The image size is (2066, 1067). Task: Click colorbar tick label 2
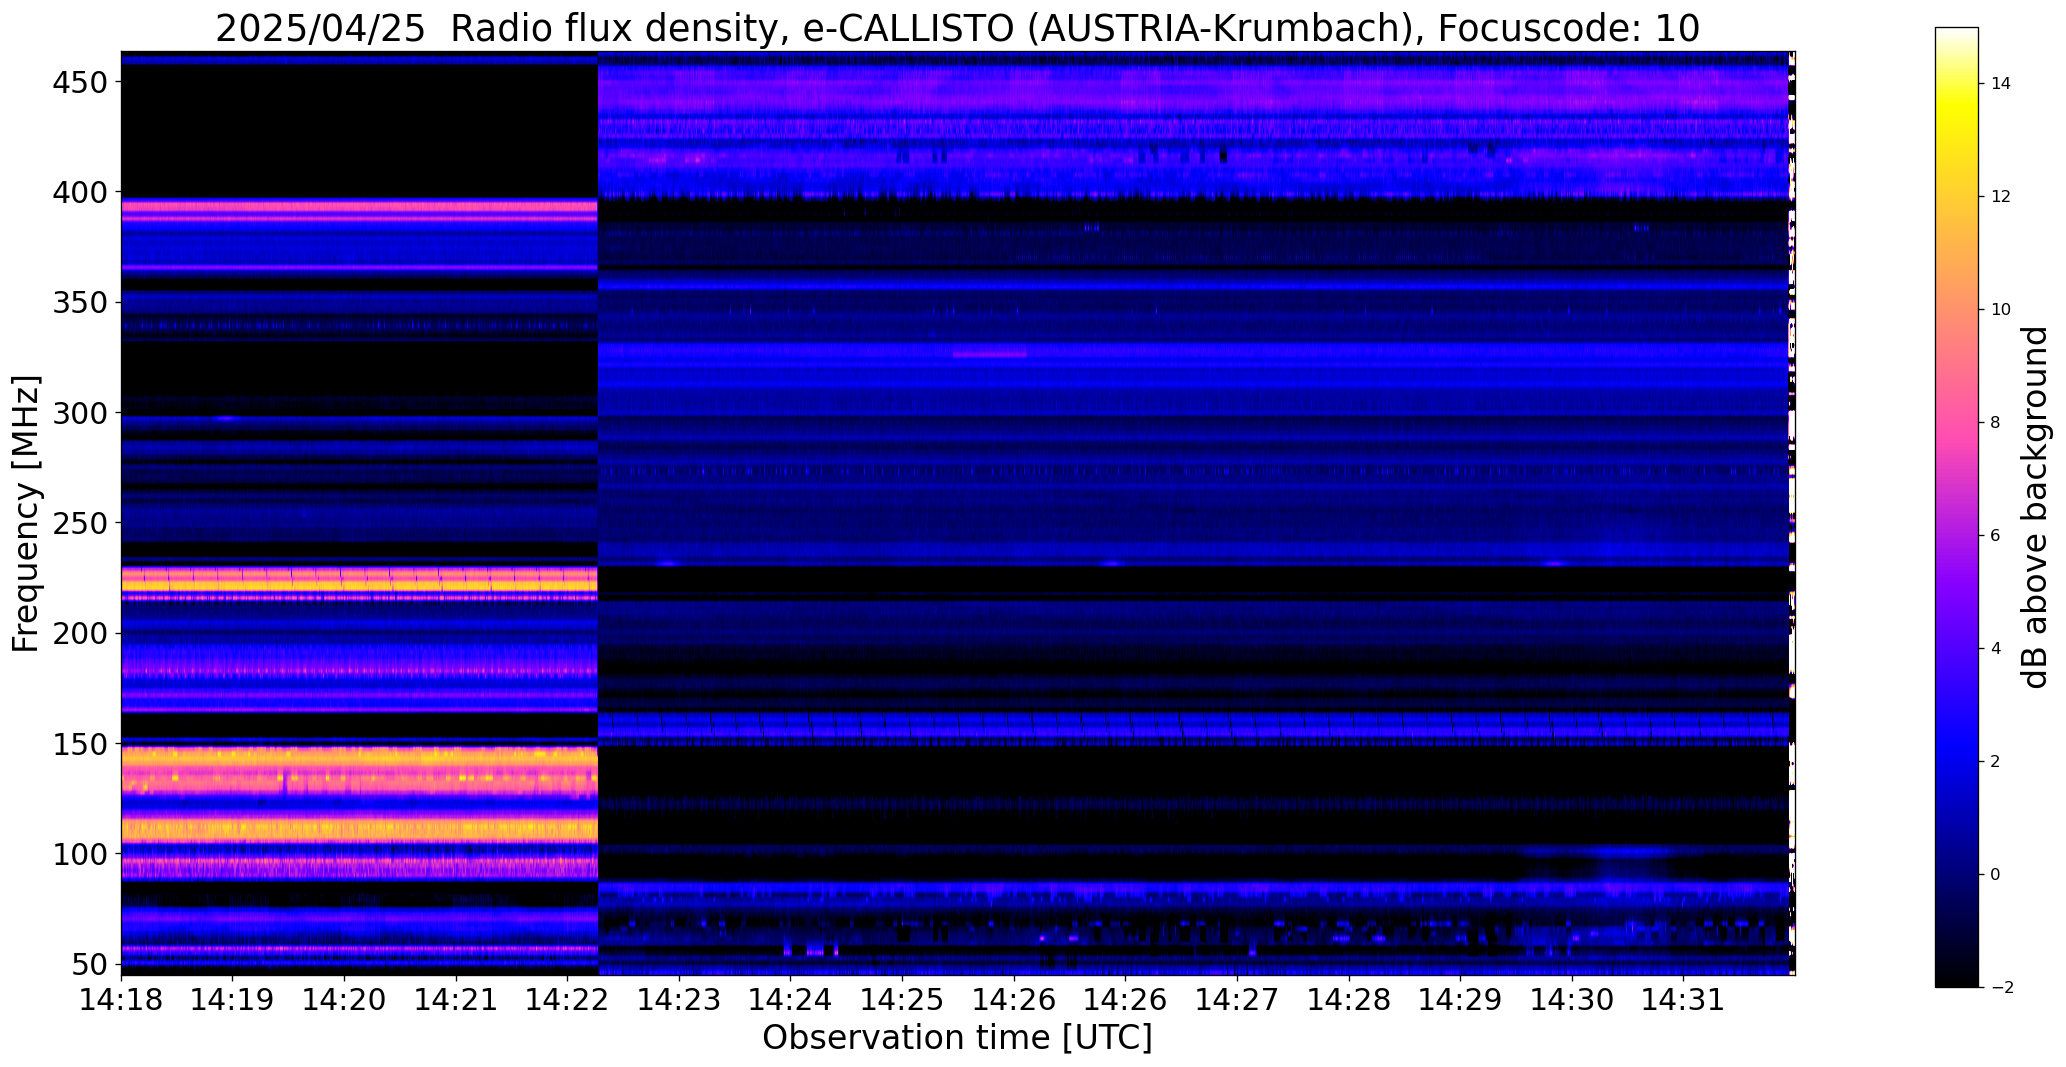click(x=1996, y=762)
